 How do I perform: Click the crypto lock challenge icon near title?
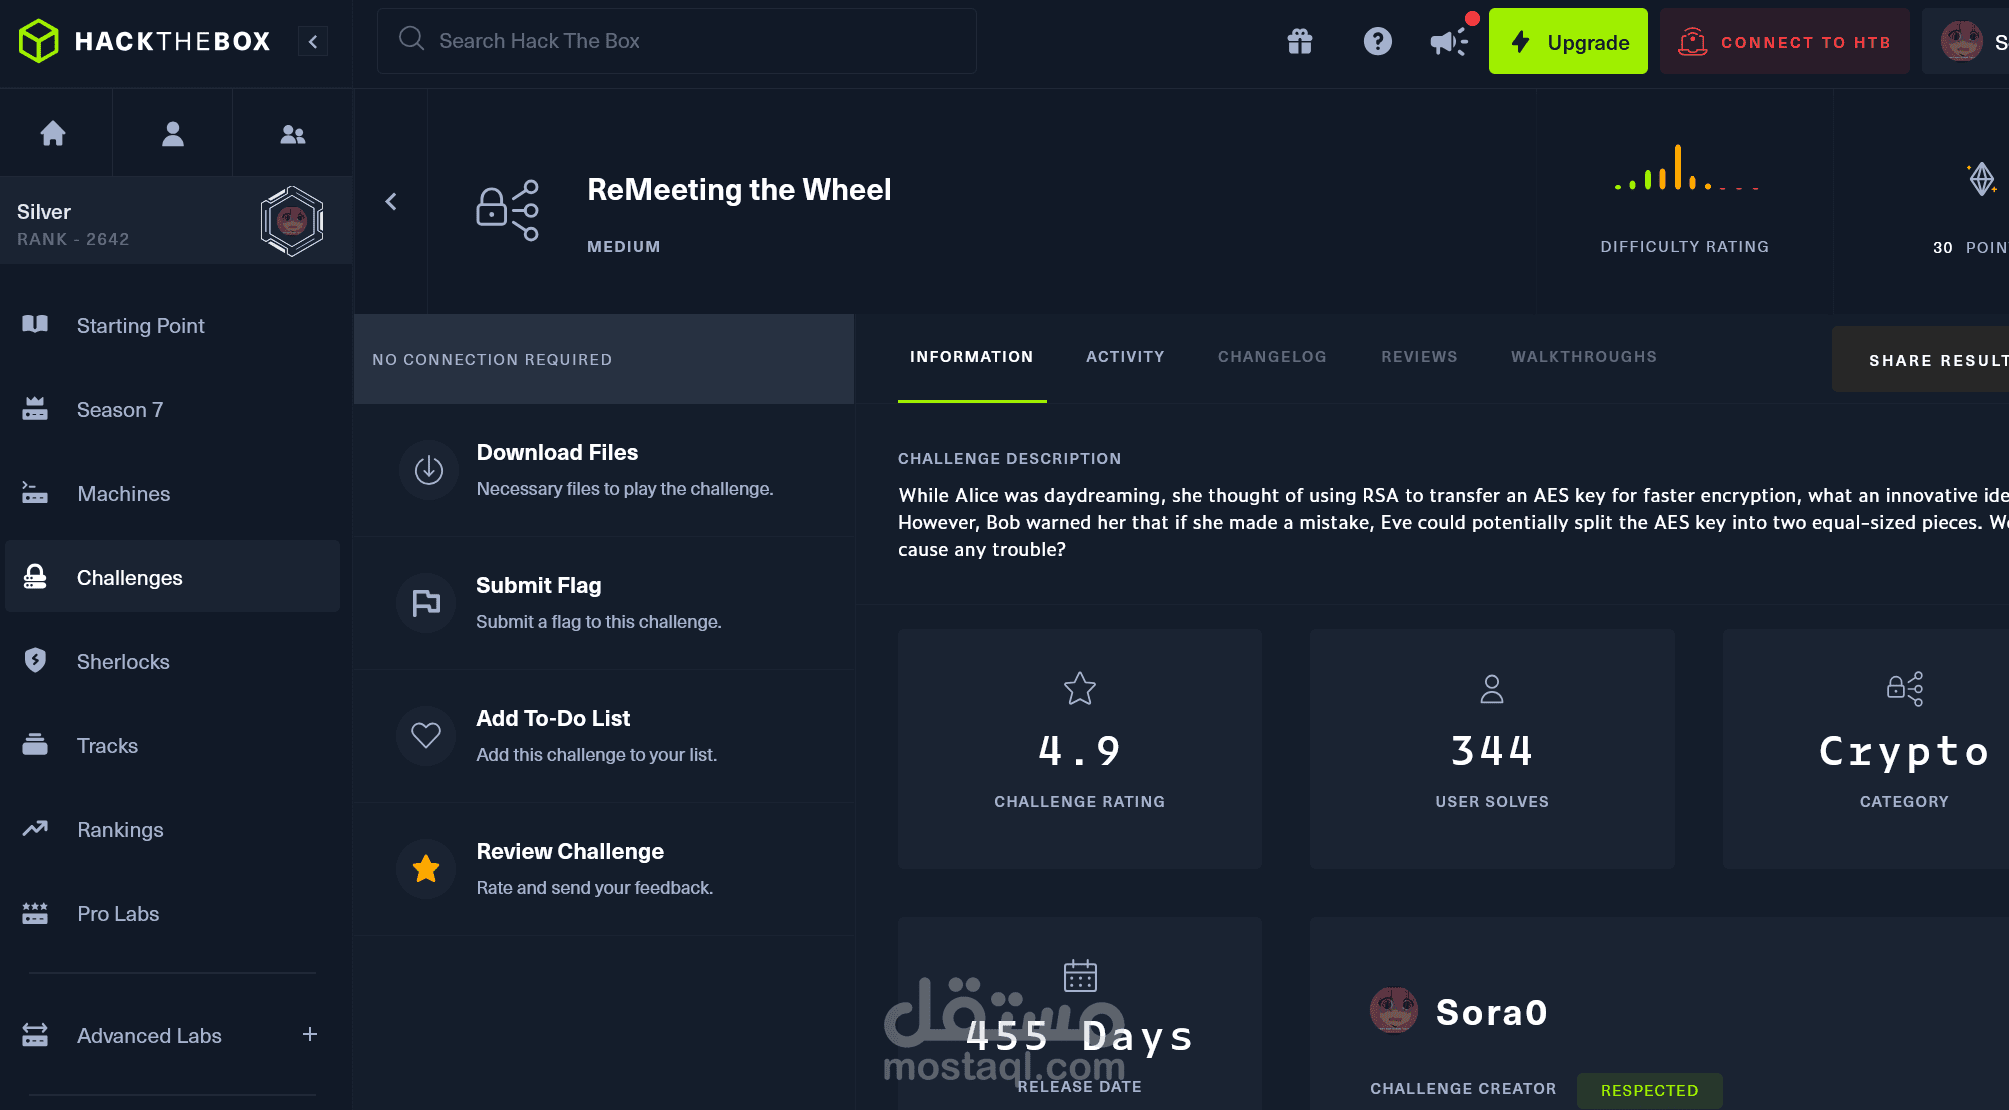pos(508,210)
